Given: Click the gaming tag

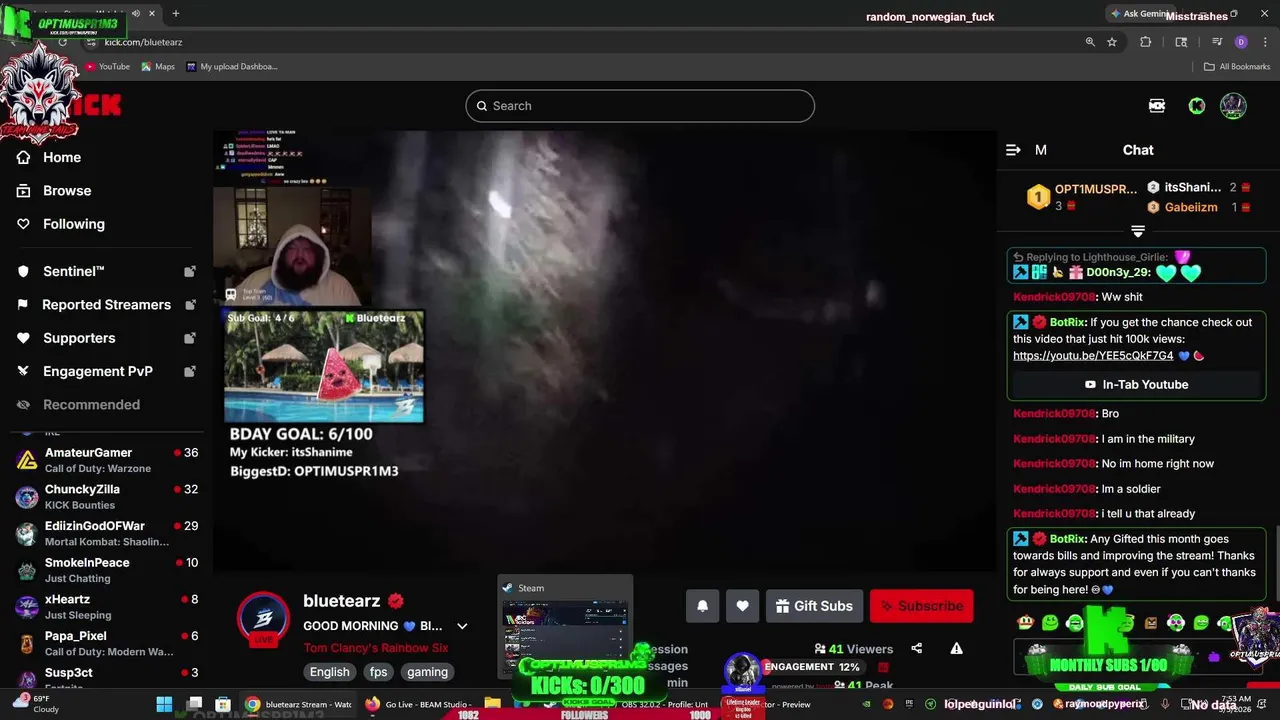Looking at the screenshot, I should [427, 672].
